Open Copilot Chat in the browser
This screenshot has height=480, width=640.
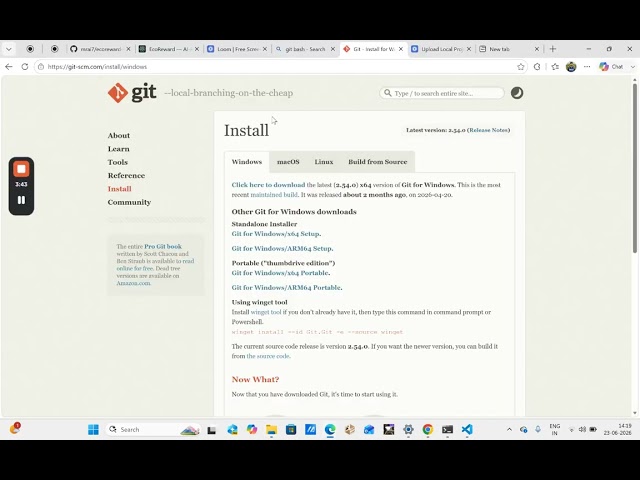[x=611, y=67]
